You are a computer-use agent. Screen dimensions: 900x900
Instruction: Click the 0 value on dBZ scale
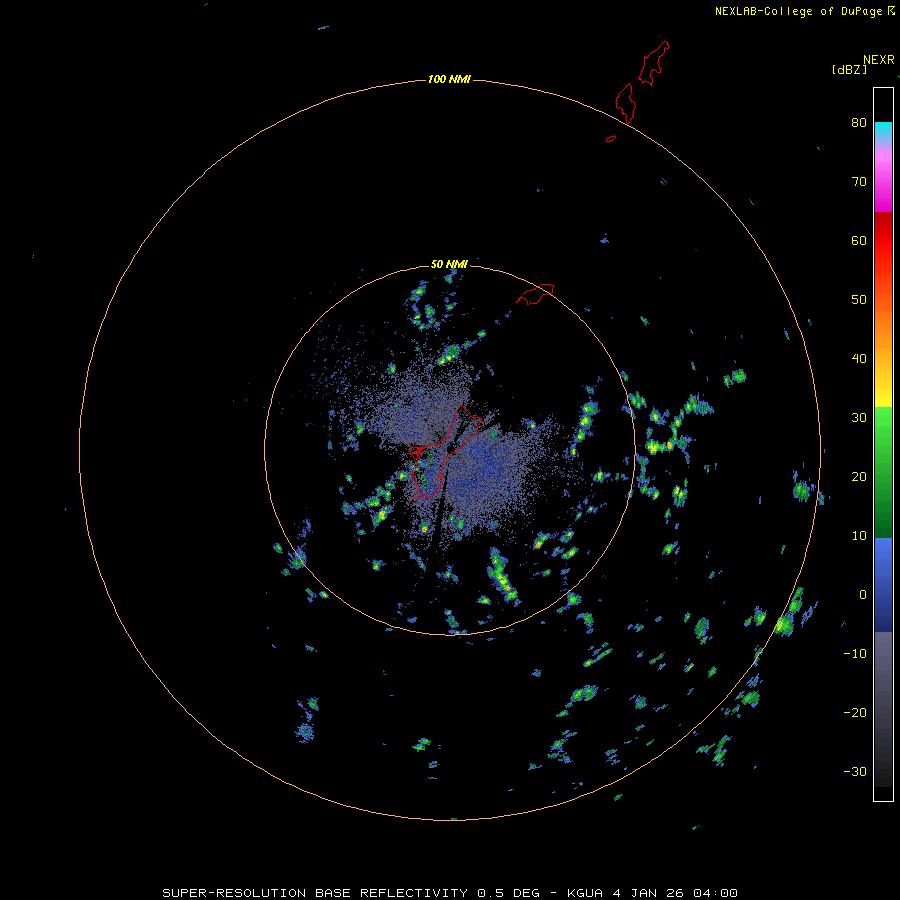(x=863, y=595)
